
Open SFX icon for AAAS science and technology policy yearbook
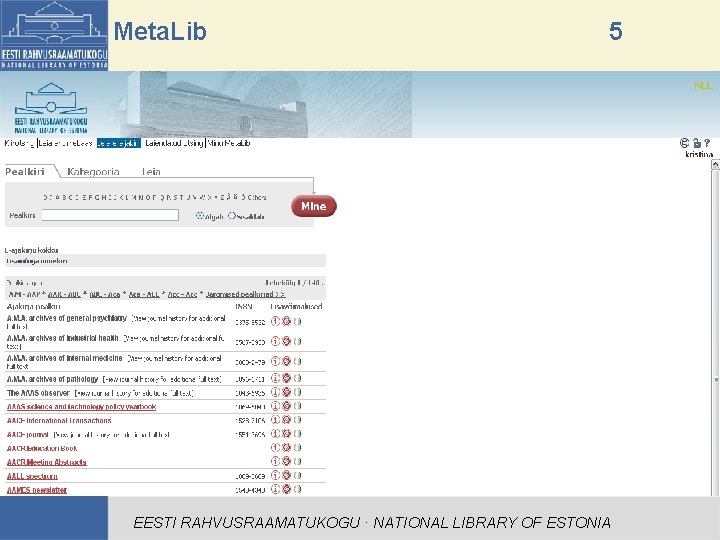(x=286, y=406)
